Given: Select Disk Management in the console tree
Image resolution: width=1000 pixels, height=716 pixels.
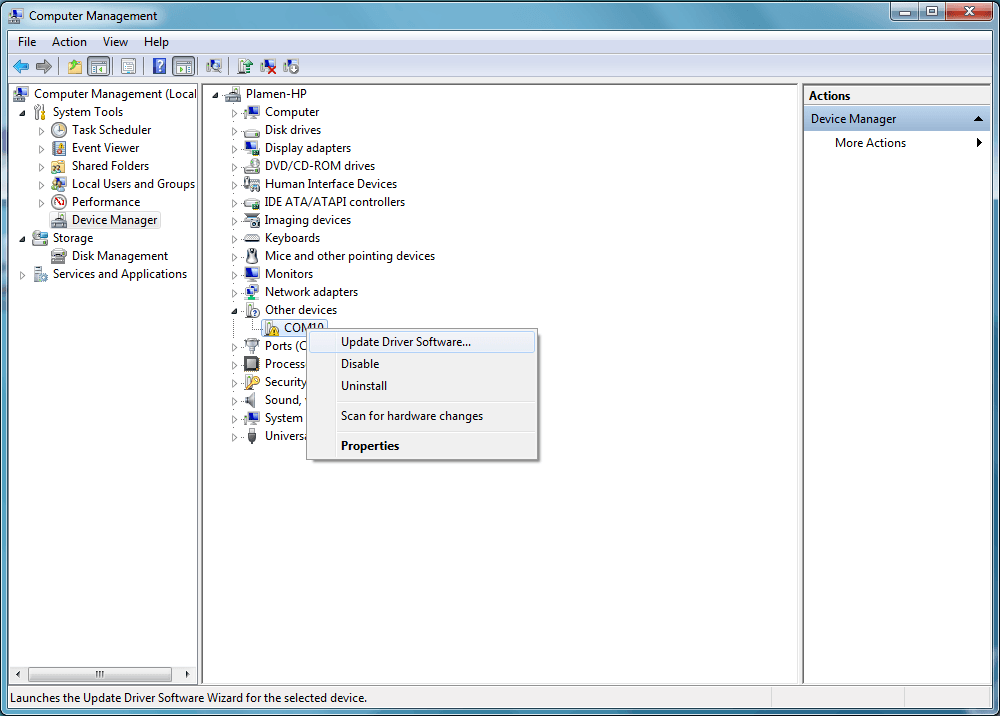Looking at the screenshot, I should [x=119, y=256].
